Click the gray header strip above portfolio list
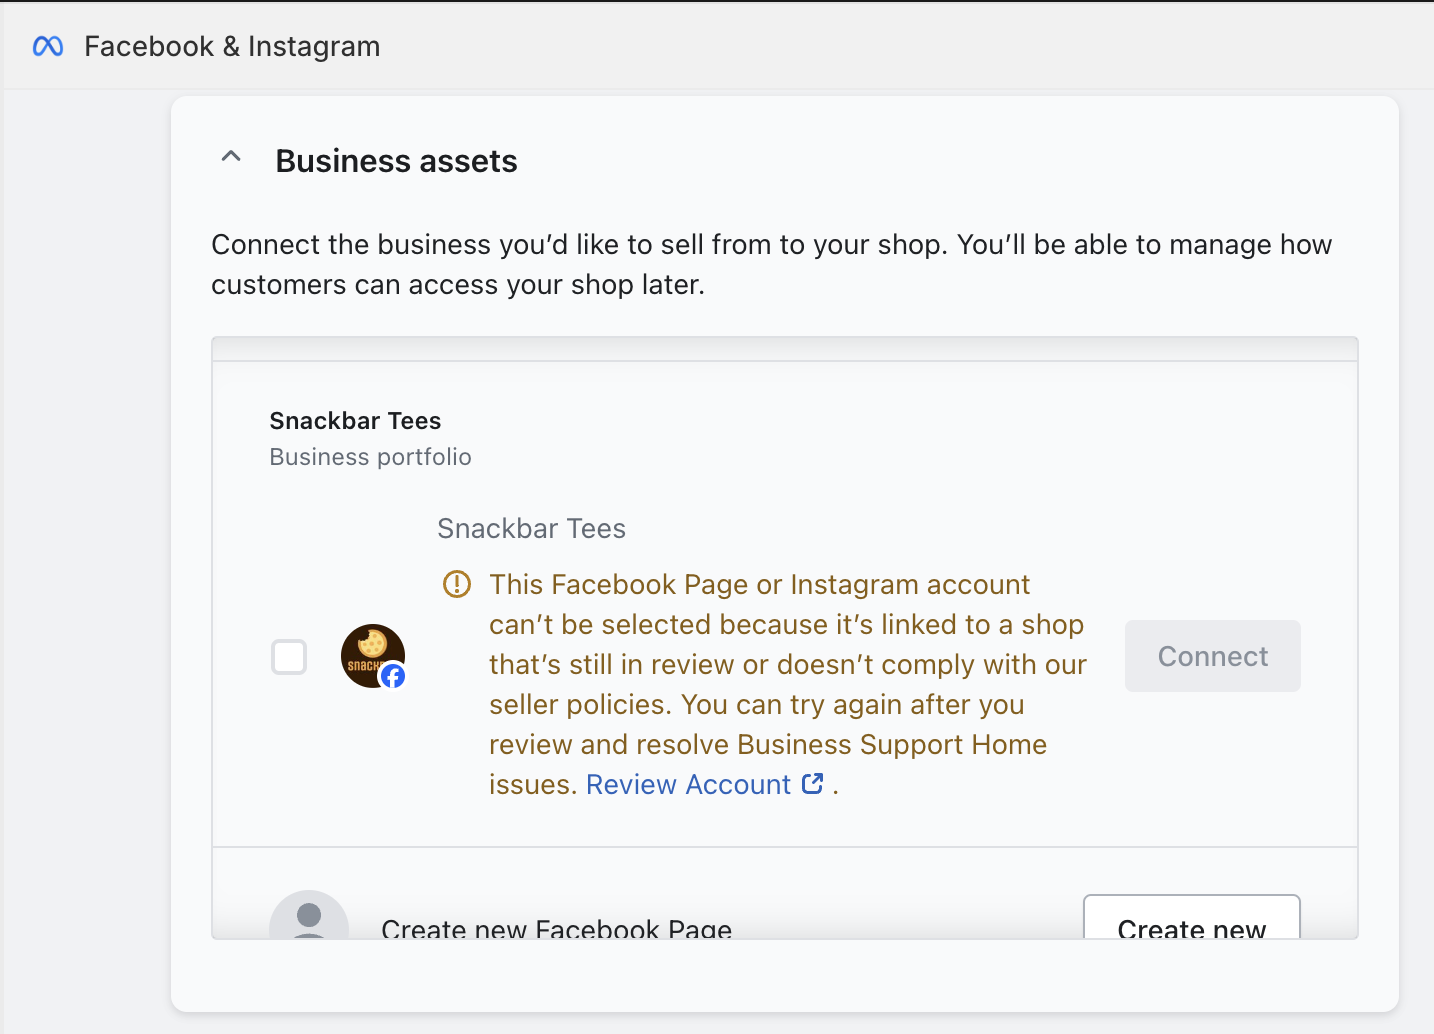 pyautogui.click(x=784, y=349)
